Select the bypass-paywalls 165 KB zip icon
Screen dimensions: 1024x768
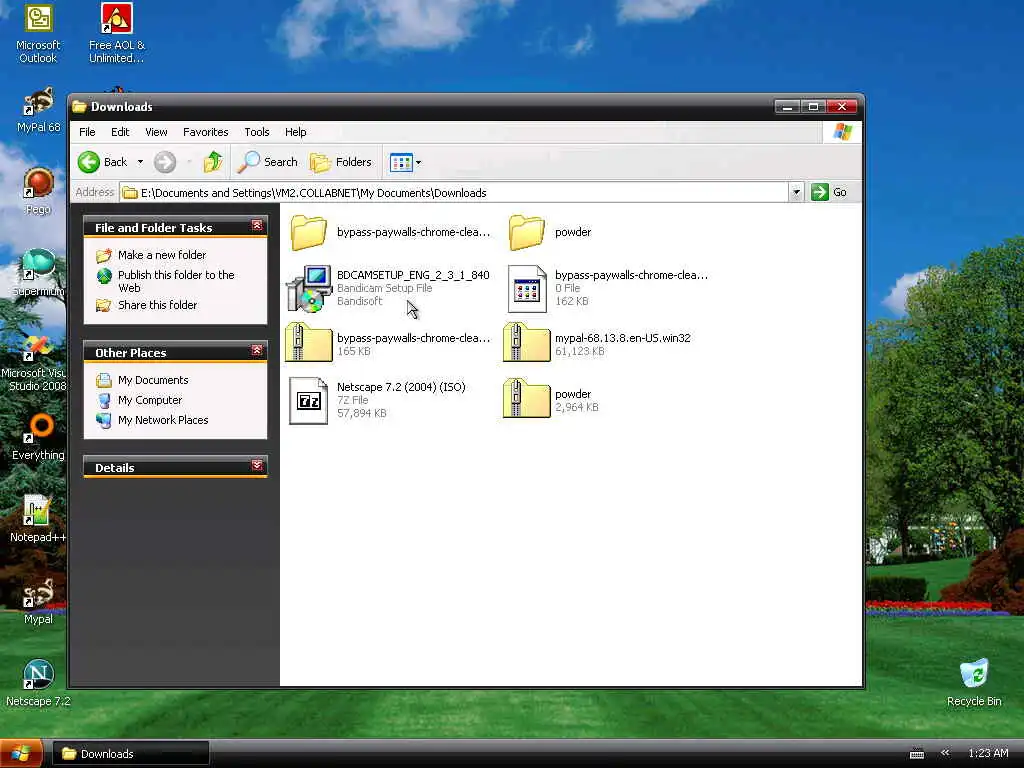(309, 342)
